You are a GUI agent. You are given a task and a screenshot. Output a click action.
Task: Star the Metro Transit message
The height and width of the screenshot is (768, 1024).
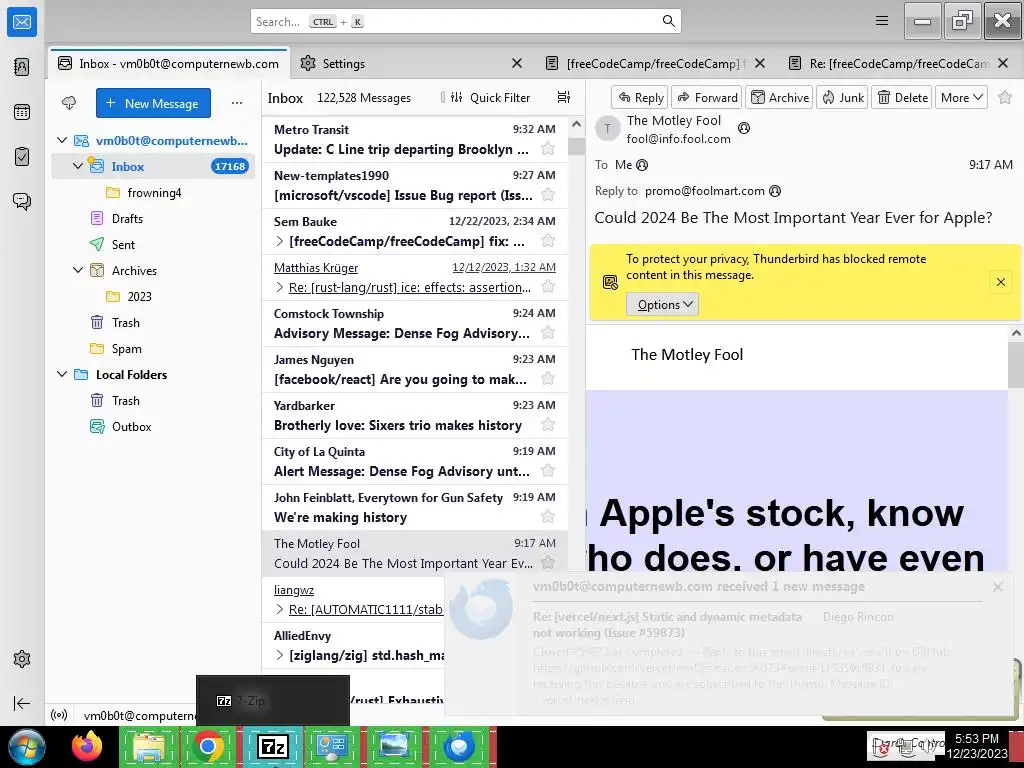click(x=548, y=149)
